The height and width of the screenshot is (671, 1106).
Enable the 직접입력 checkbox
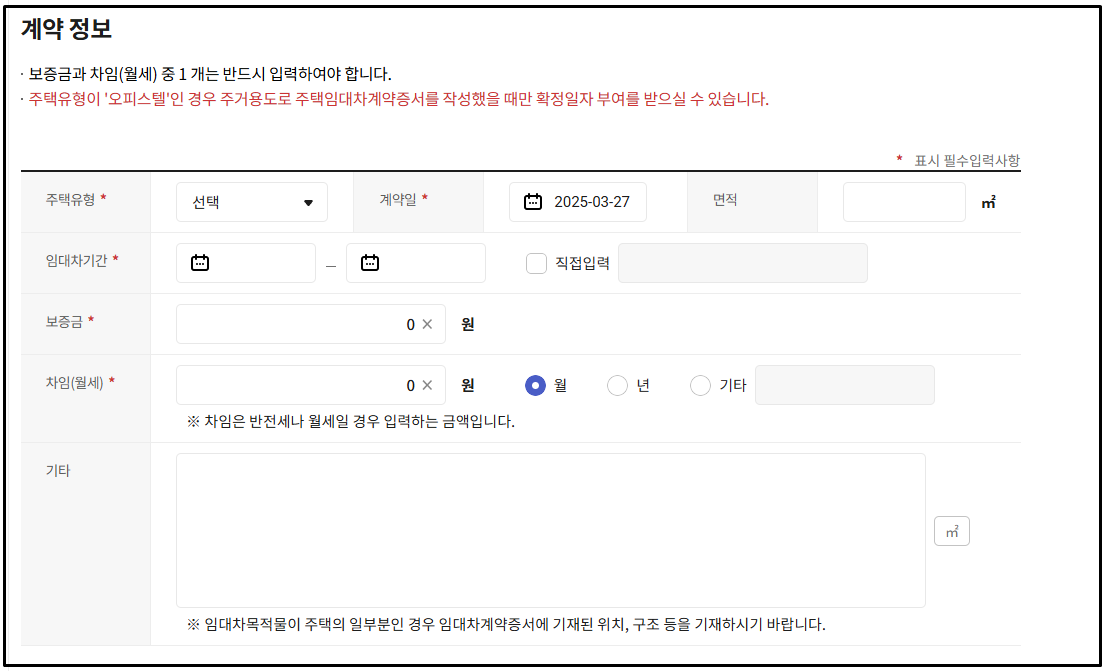(536, 262)
